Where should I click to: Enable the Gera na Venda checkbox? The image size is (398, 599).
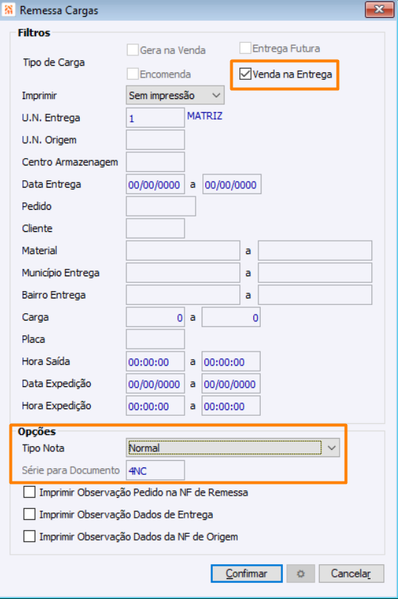[133, 50]
